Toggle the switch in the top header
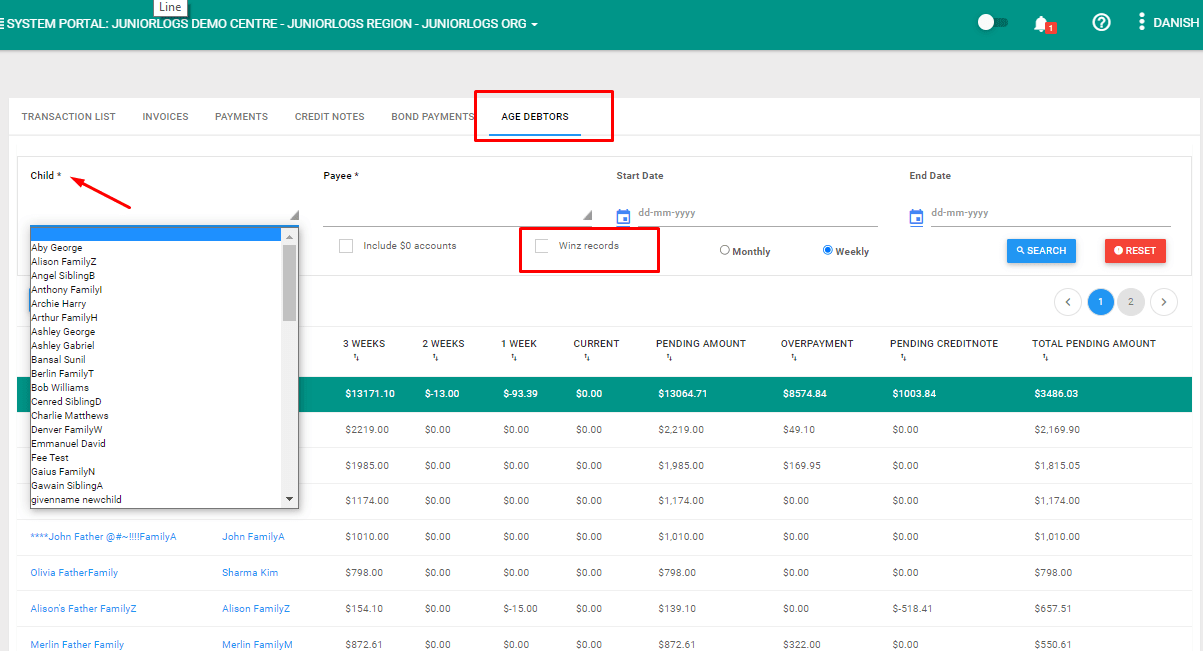 992,22
